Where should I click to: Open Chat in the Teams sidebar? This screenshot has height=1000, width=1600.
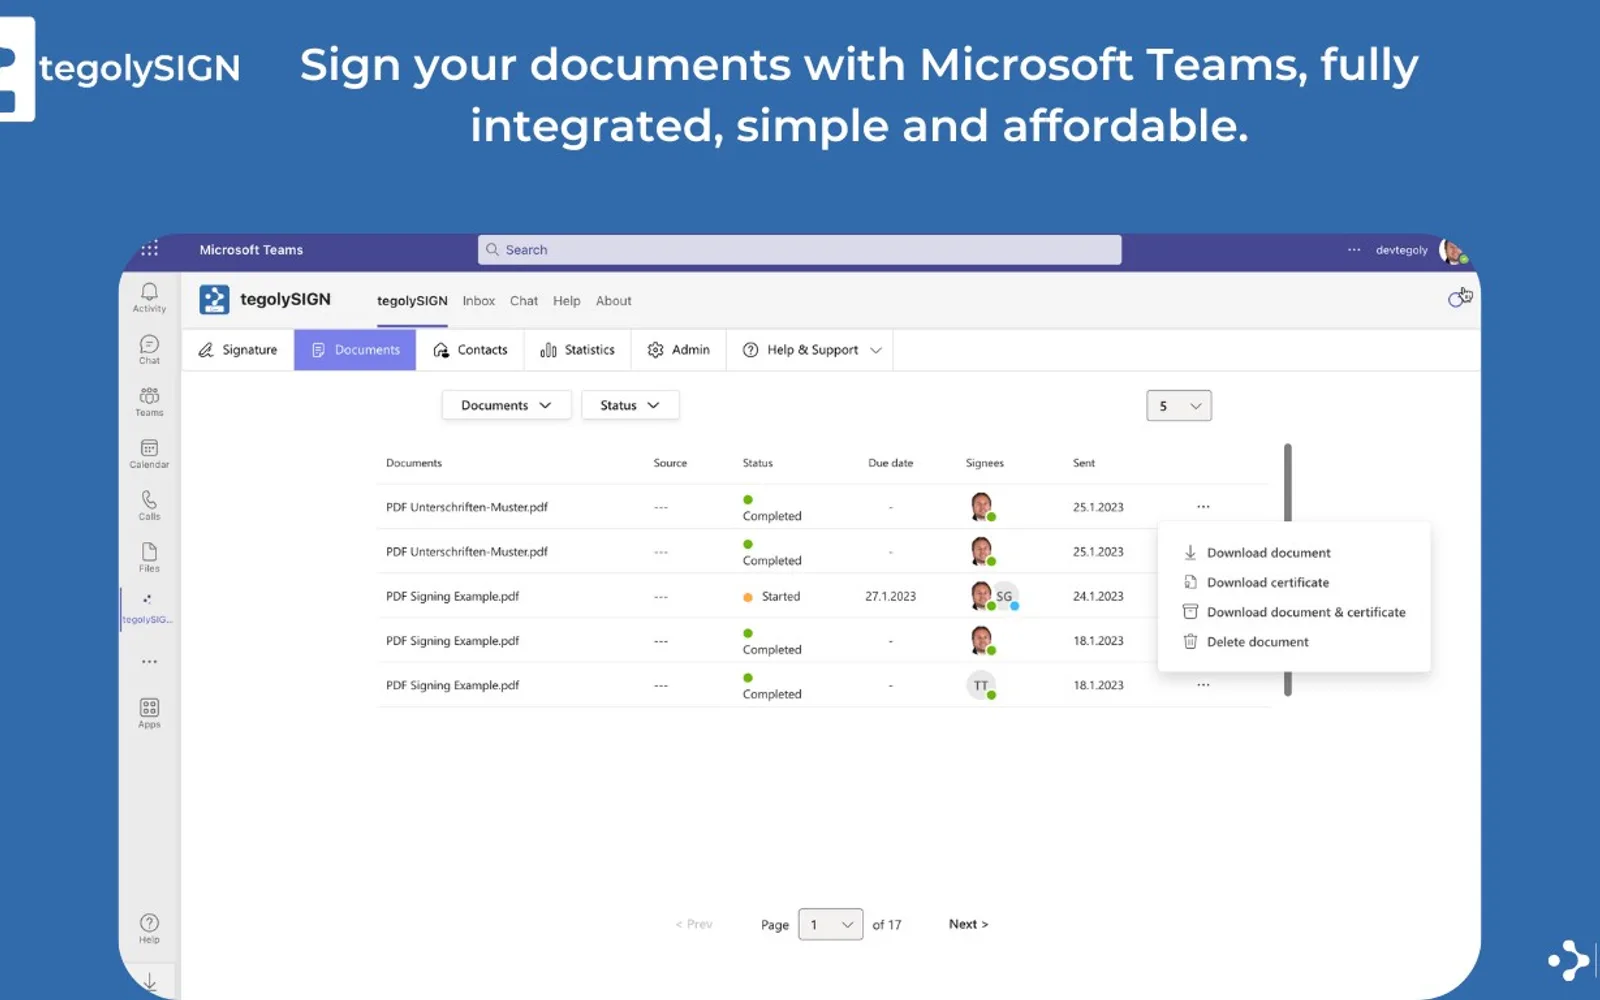coord(149,349)
